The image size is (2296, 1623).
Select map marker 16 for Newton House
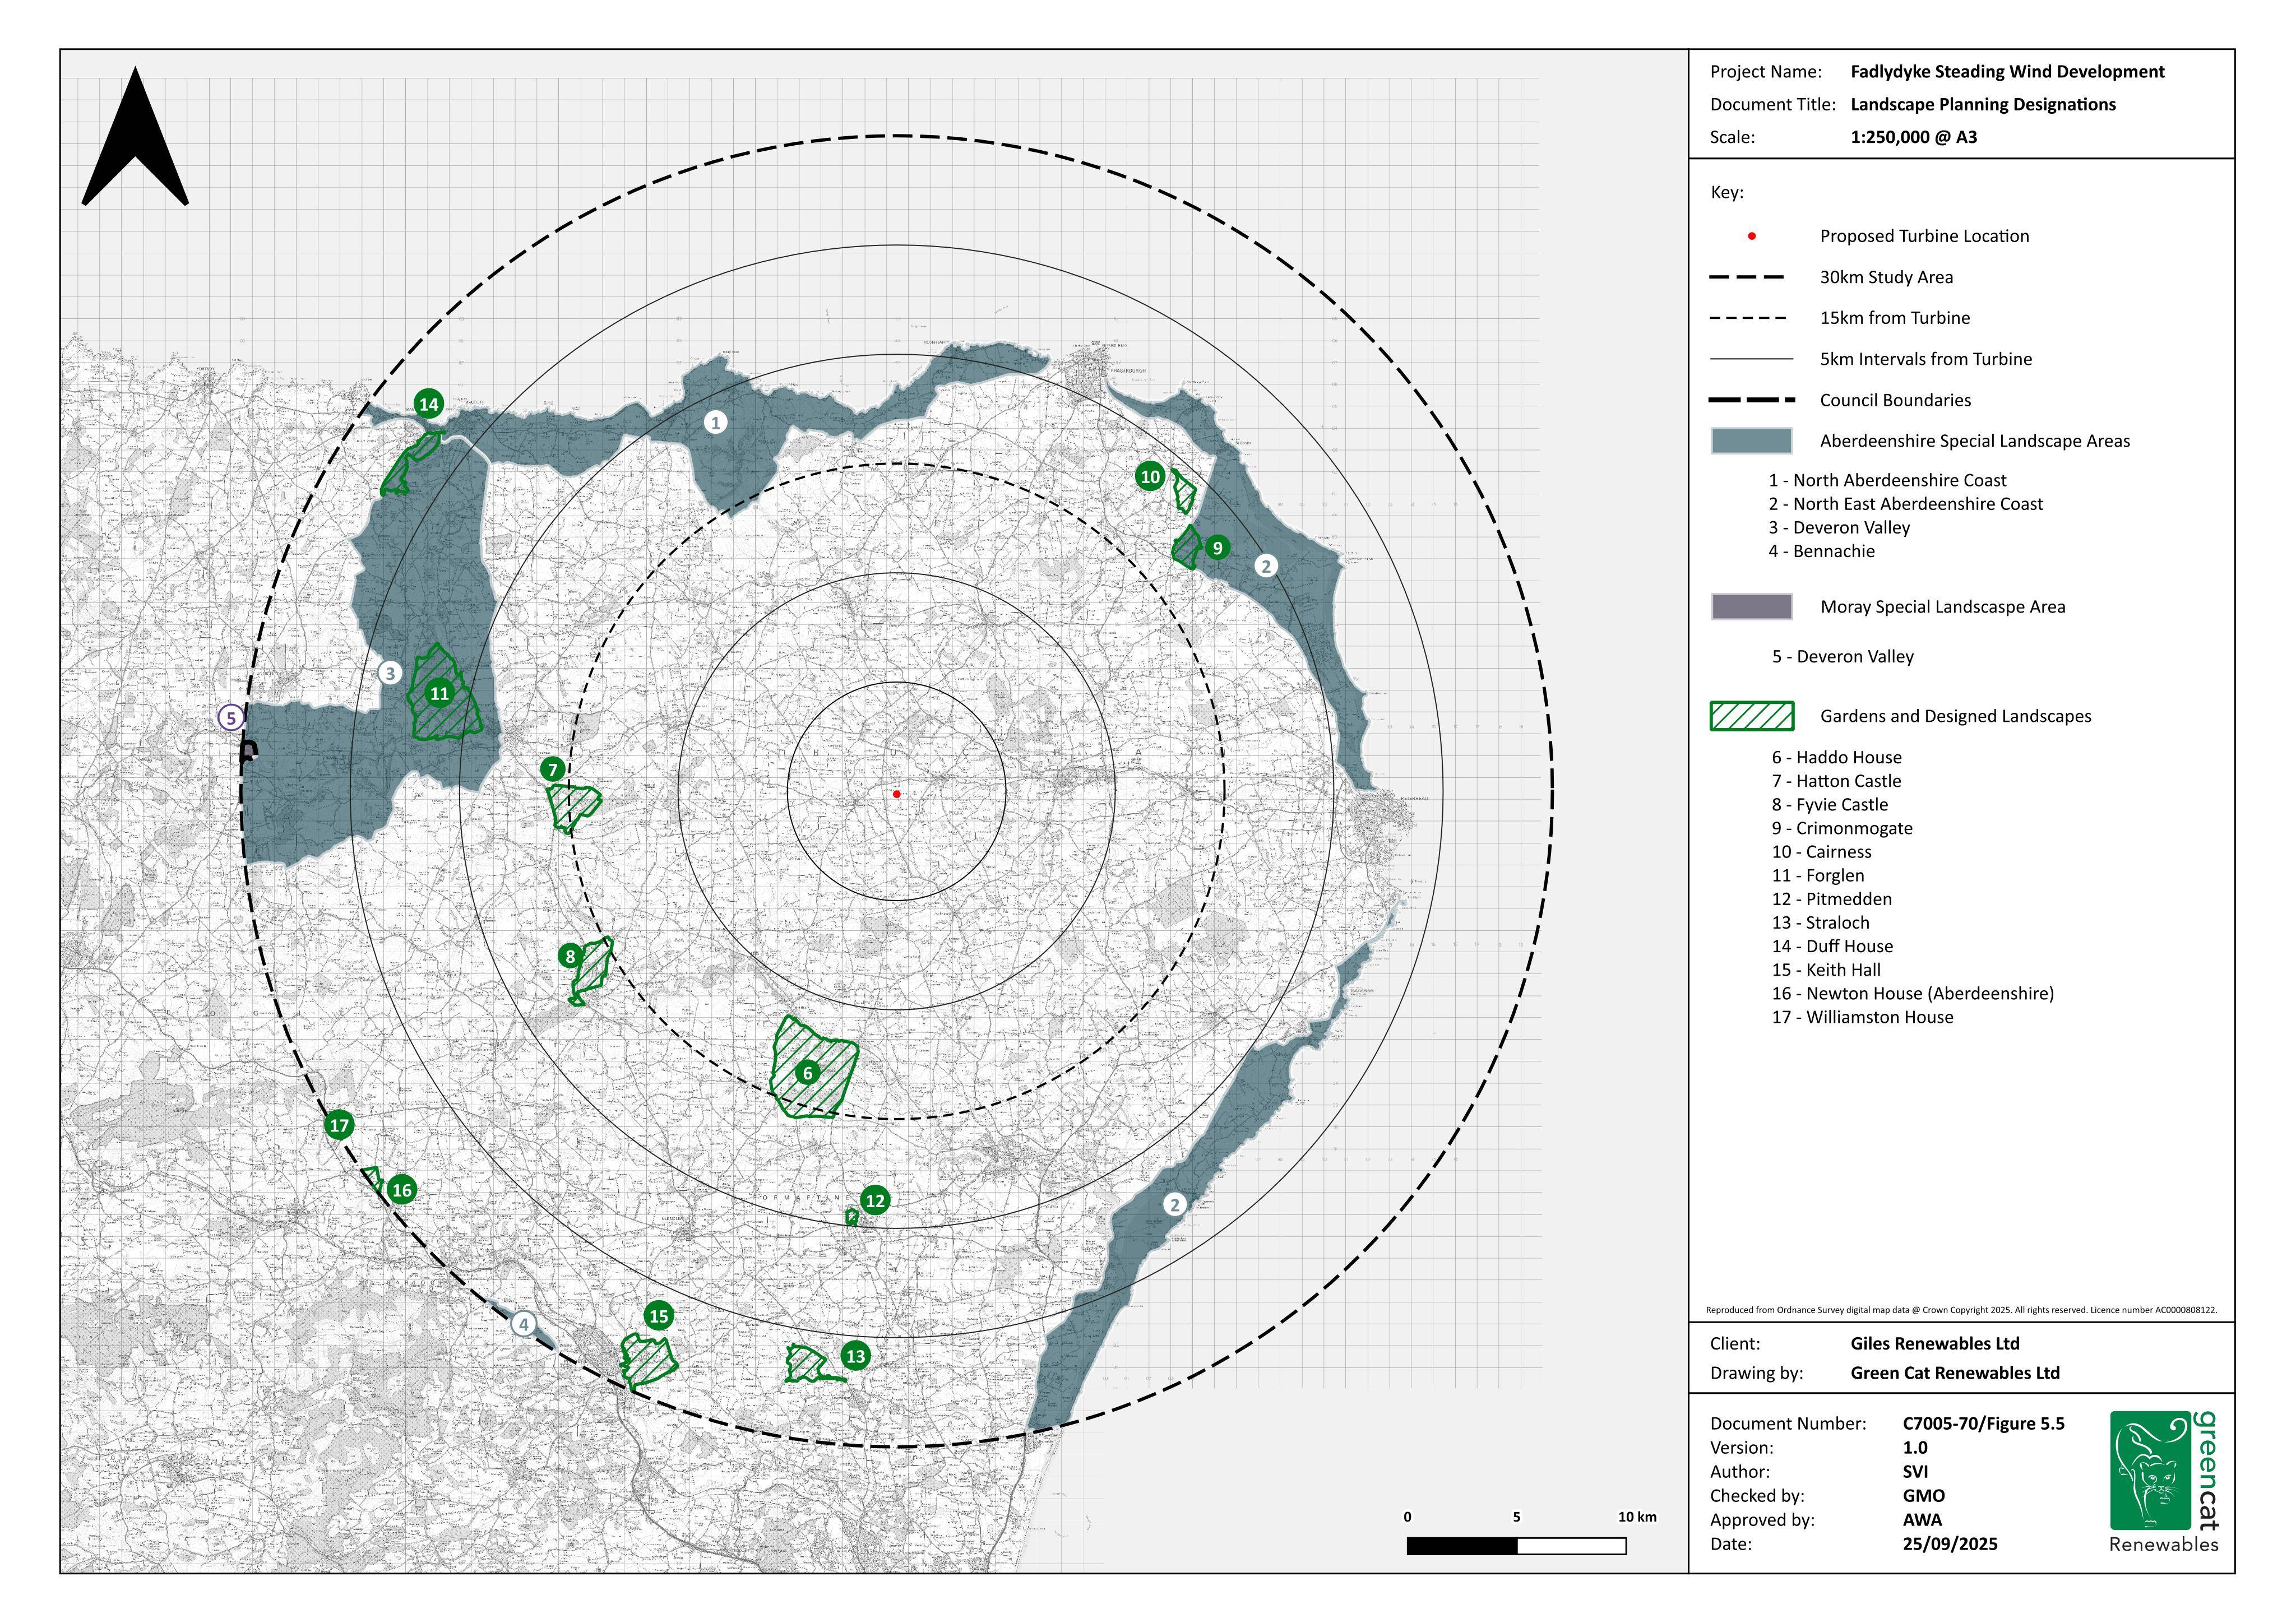click(402, 1189)
